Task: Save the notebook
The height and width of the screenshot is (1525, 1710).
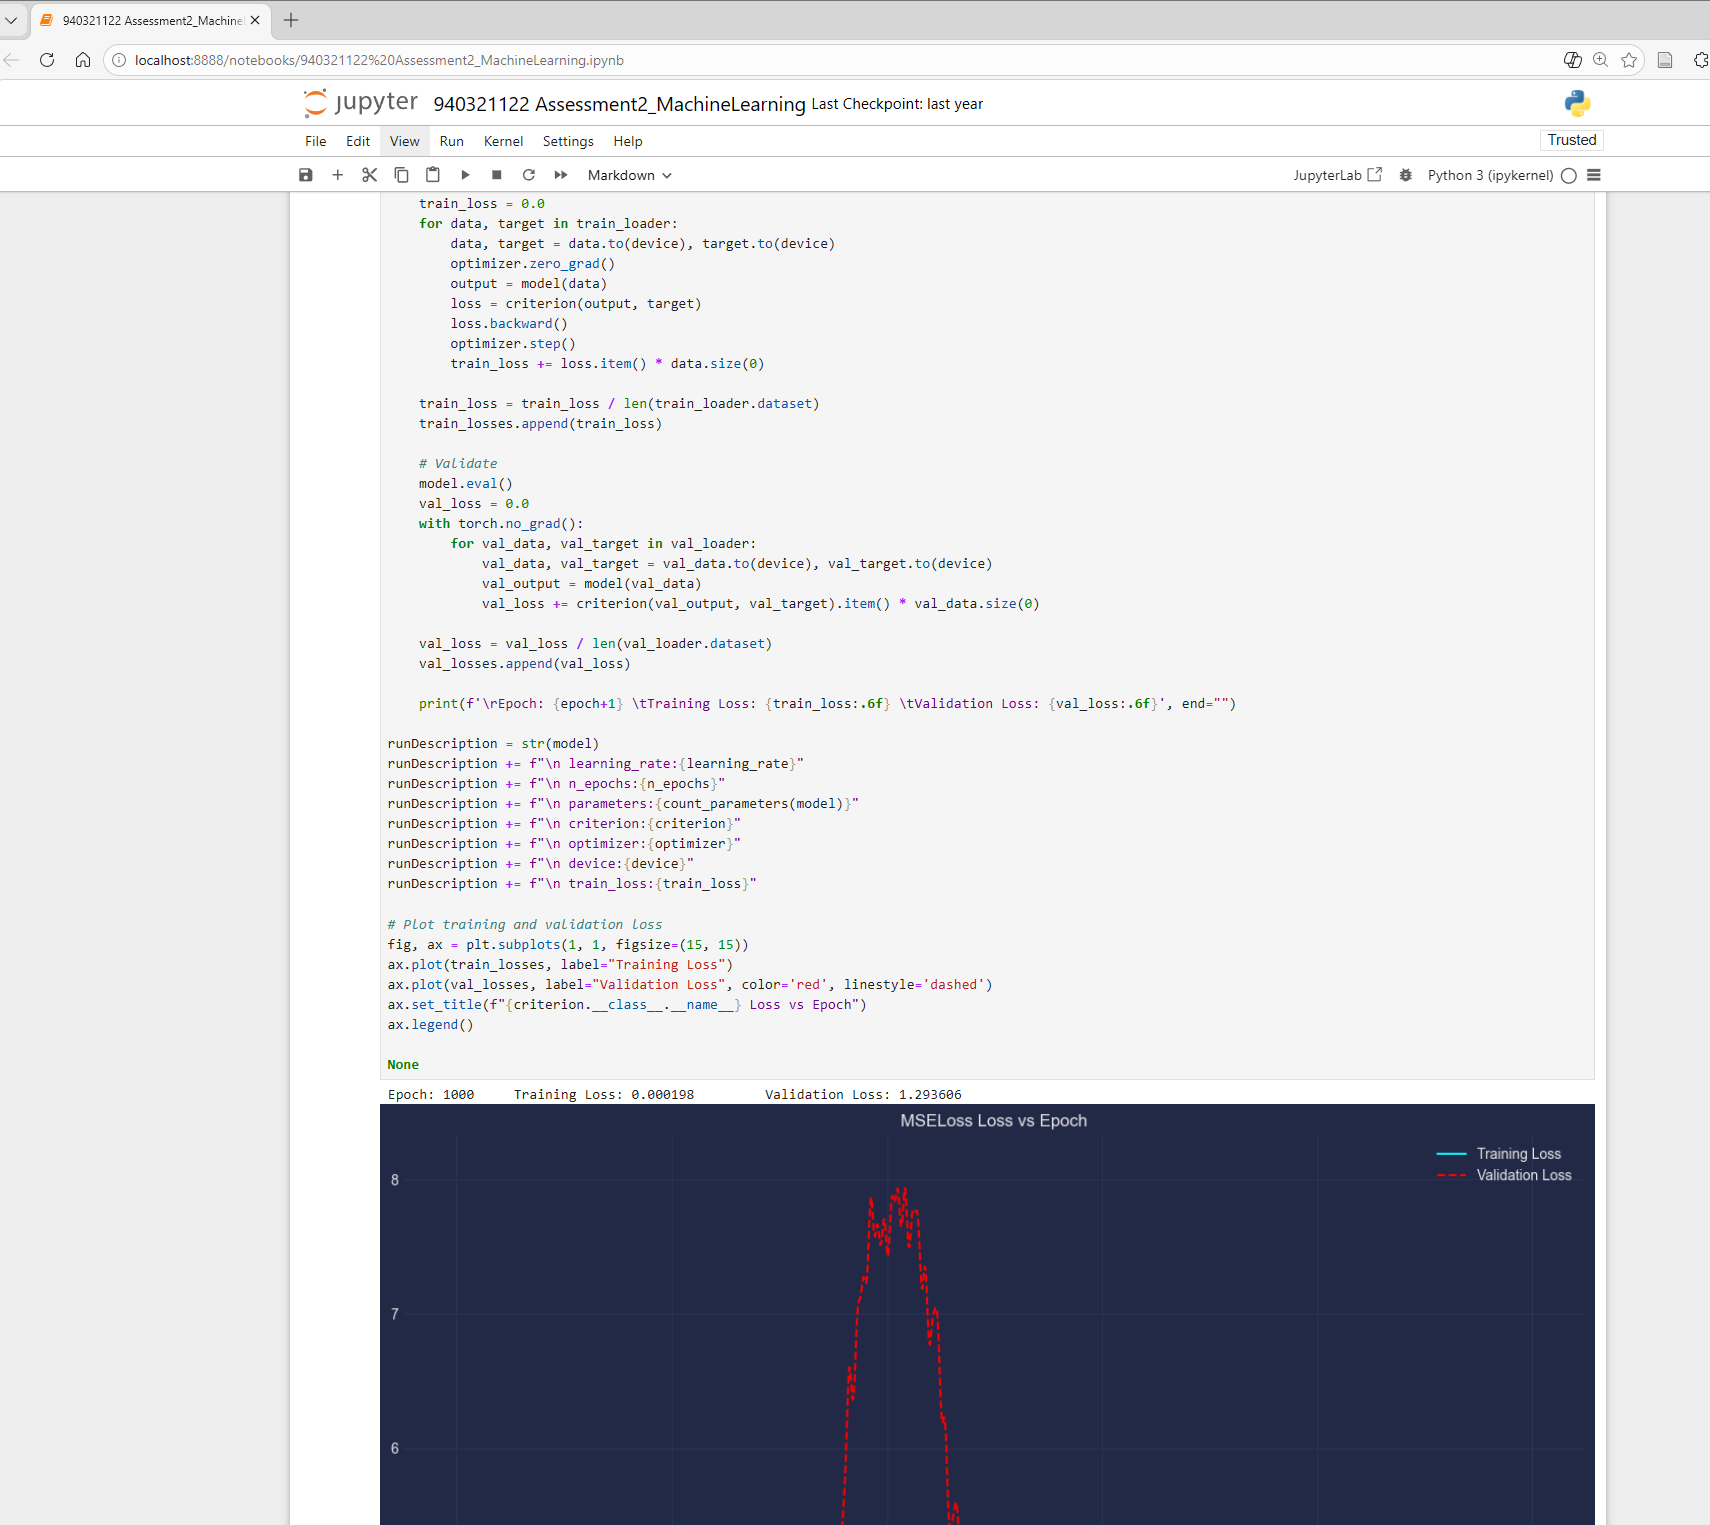Action: (x=305, y=175)
